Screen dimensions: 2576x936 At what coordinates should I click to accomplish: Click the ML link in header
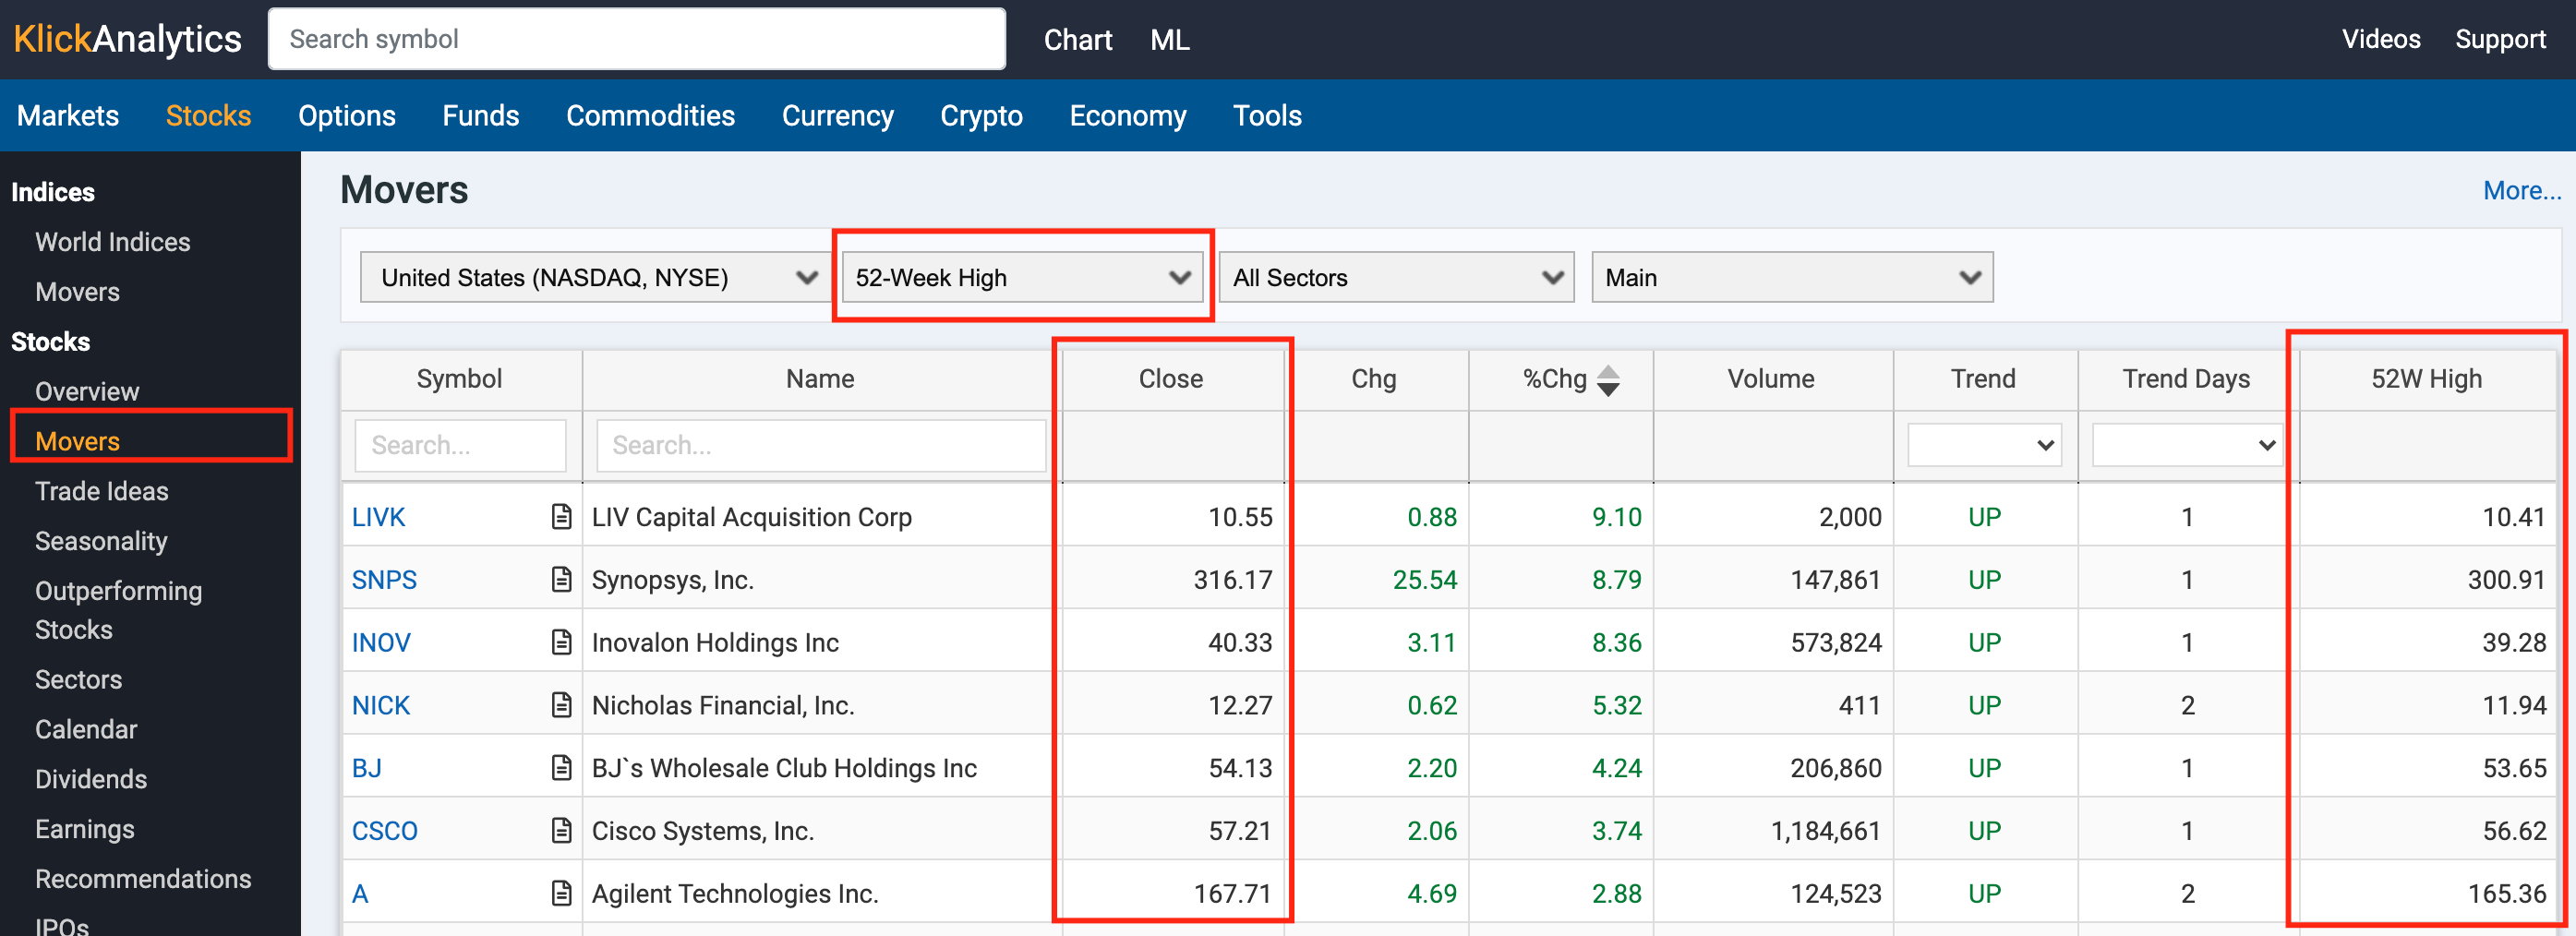click(1169, 39)
